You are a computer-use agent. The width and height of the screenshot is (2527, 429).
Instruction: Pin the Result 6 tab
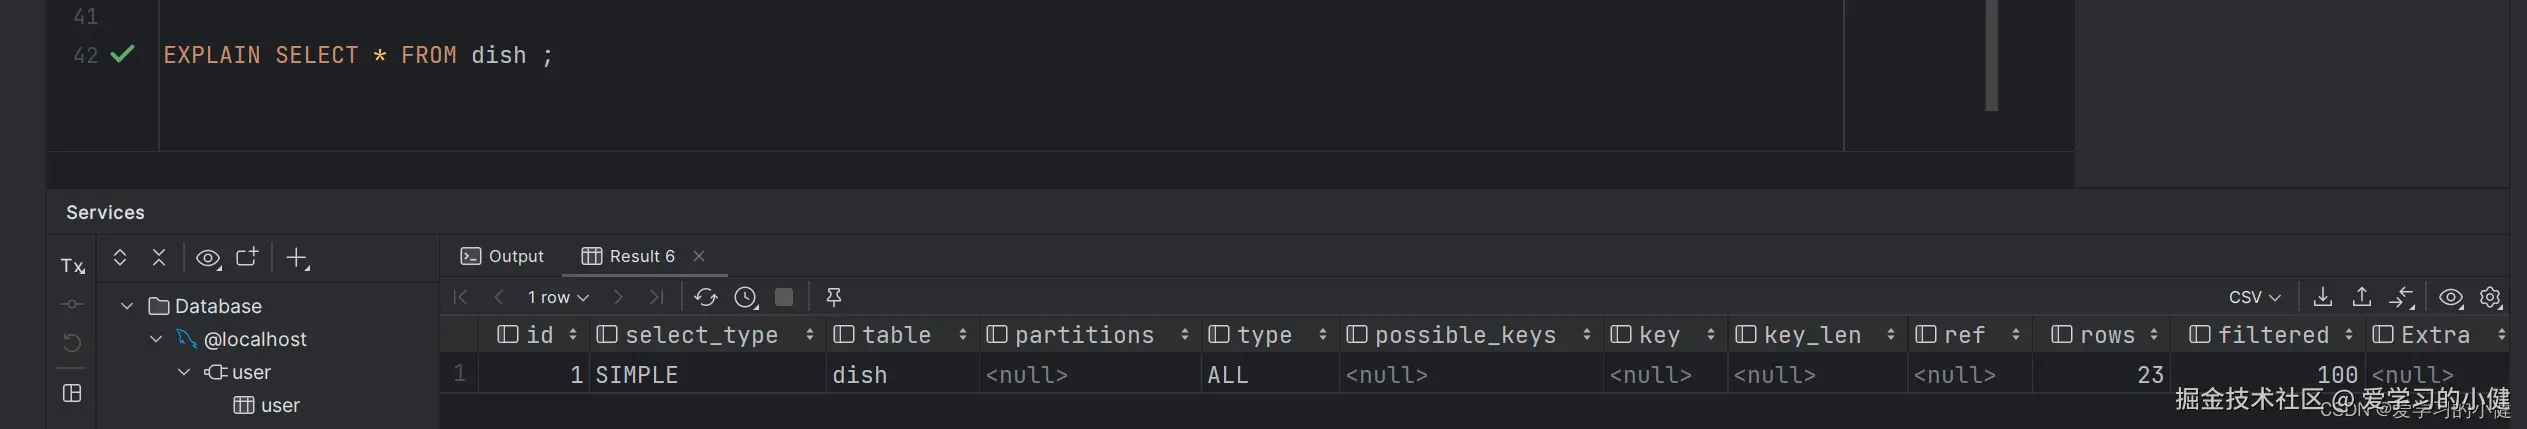coord(833,297)
